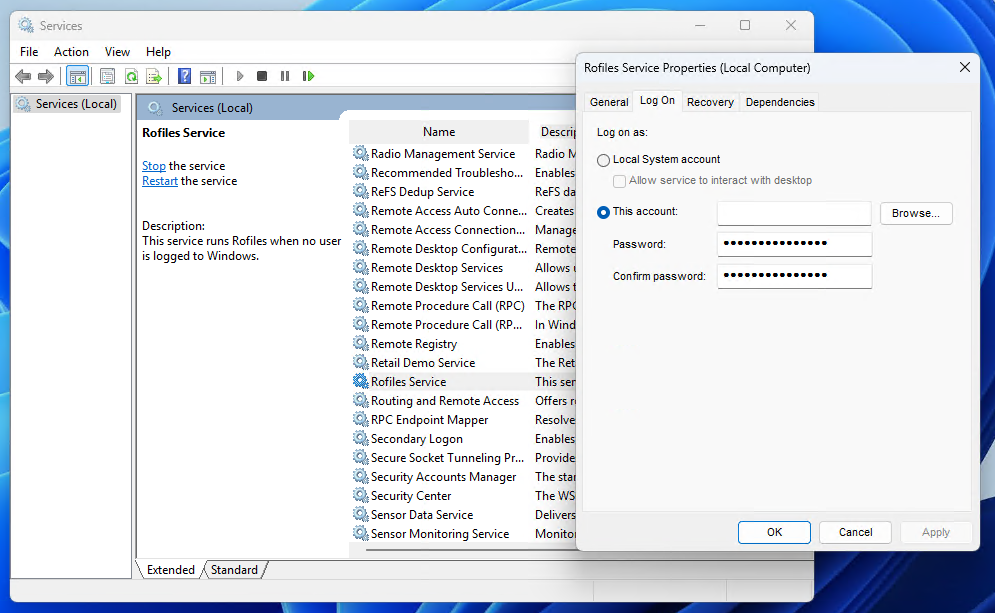Select the Remote Procedure Call (RP... row
This screenshot has height=613, width=995.
pyautogui.click(x=463, y=325)
